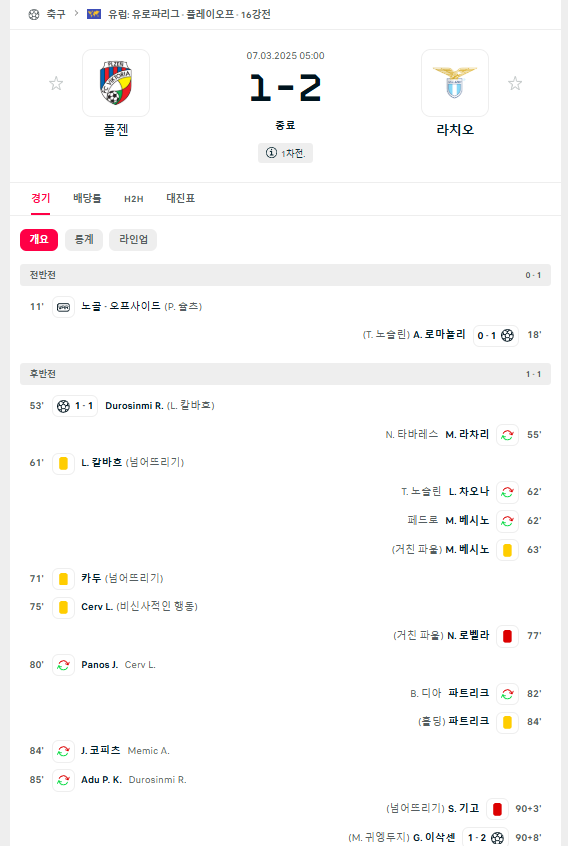This screenshot has height=846, width=568.
Task: Click the VAR icon at 11 minutes
Action: [x=63, y=307]
